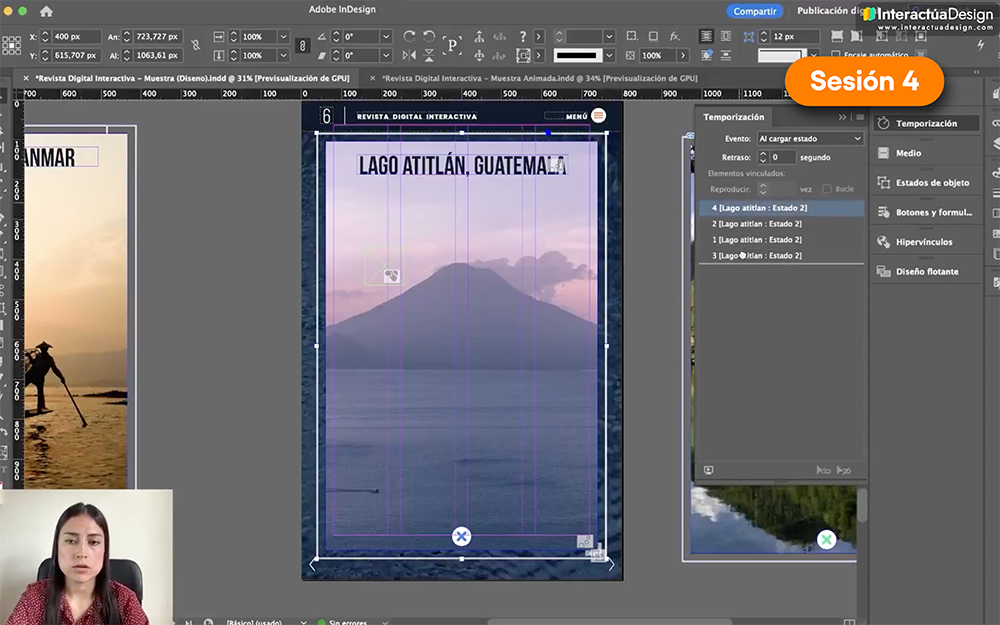Collapse Temporización panel with double arrows
The width and height of the screenshot is (1000, 625).
coord(842,117)
